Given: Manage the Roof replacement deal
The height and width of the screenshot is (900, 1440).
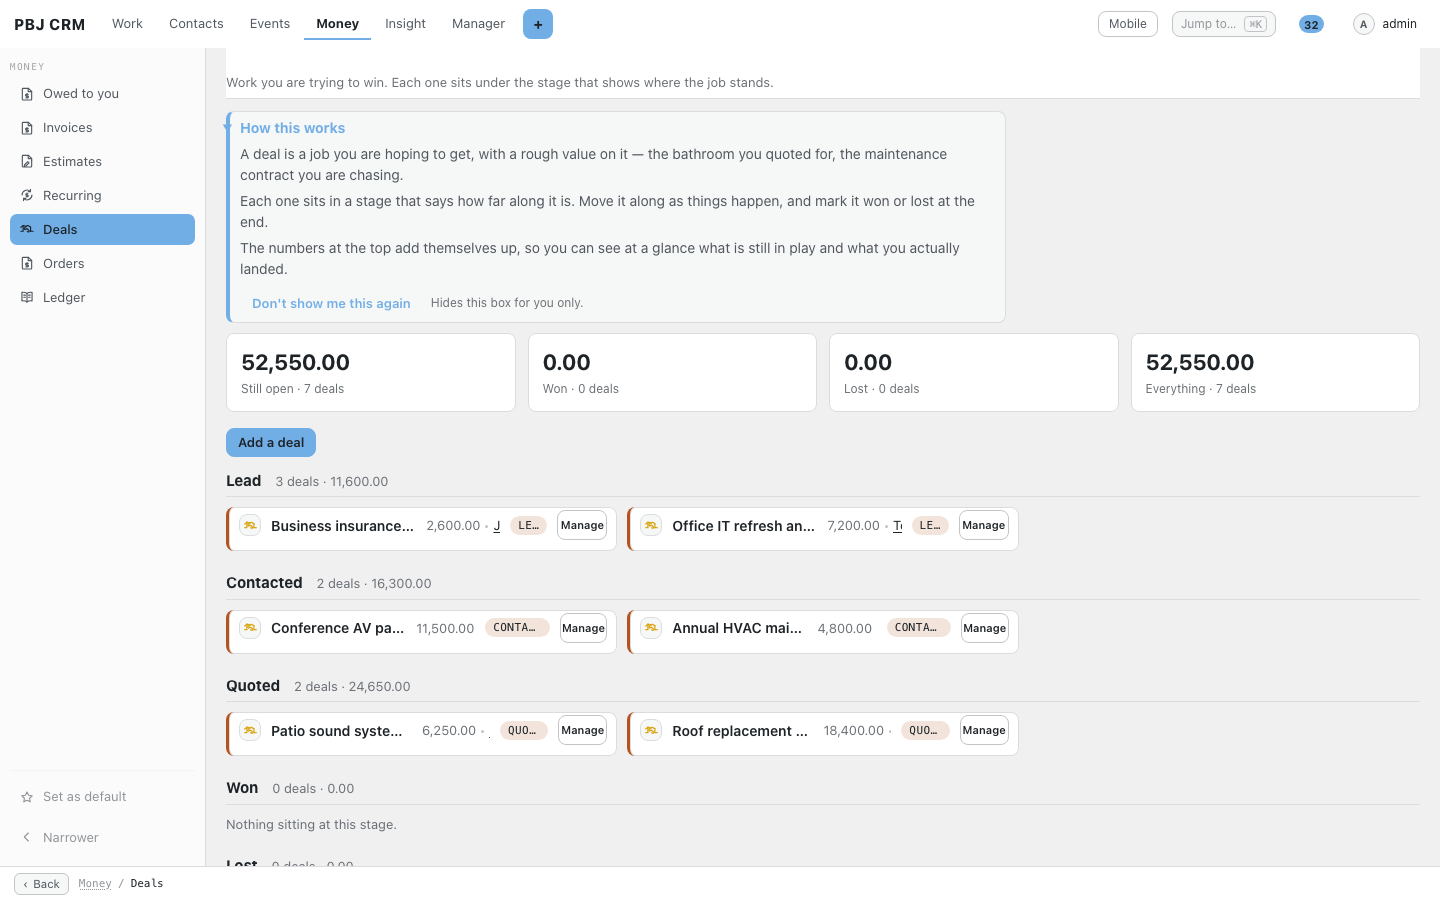Looking at the screenshot, I should pos(984,731).
